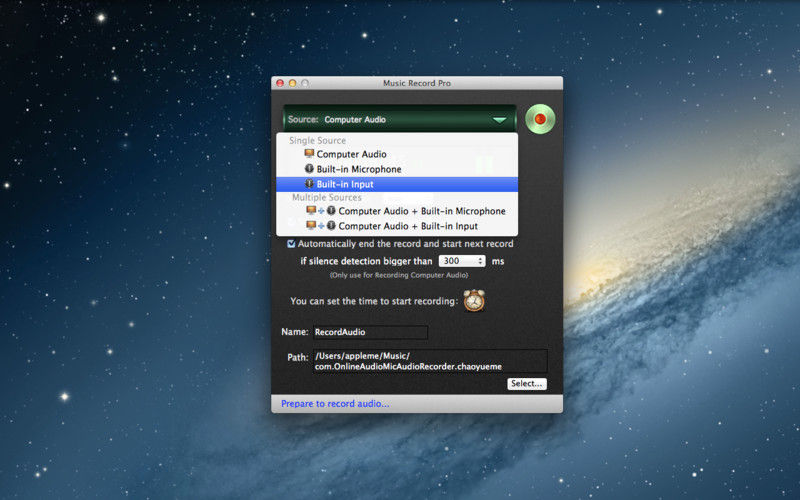This screenshot has height=500, width=800.
Task: Pick Computer Audio + Built-in Input
Action: click(x=397, y=226)
